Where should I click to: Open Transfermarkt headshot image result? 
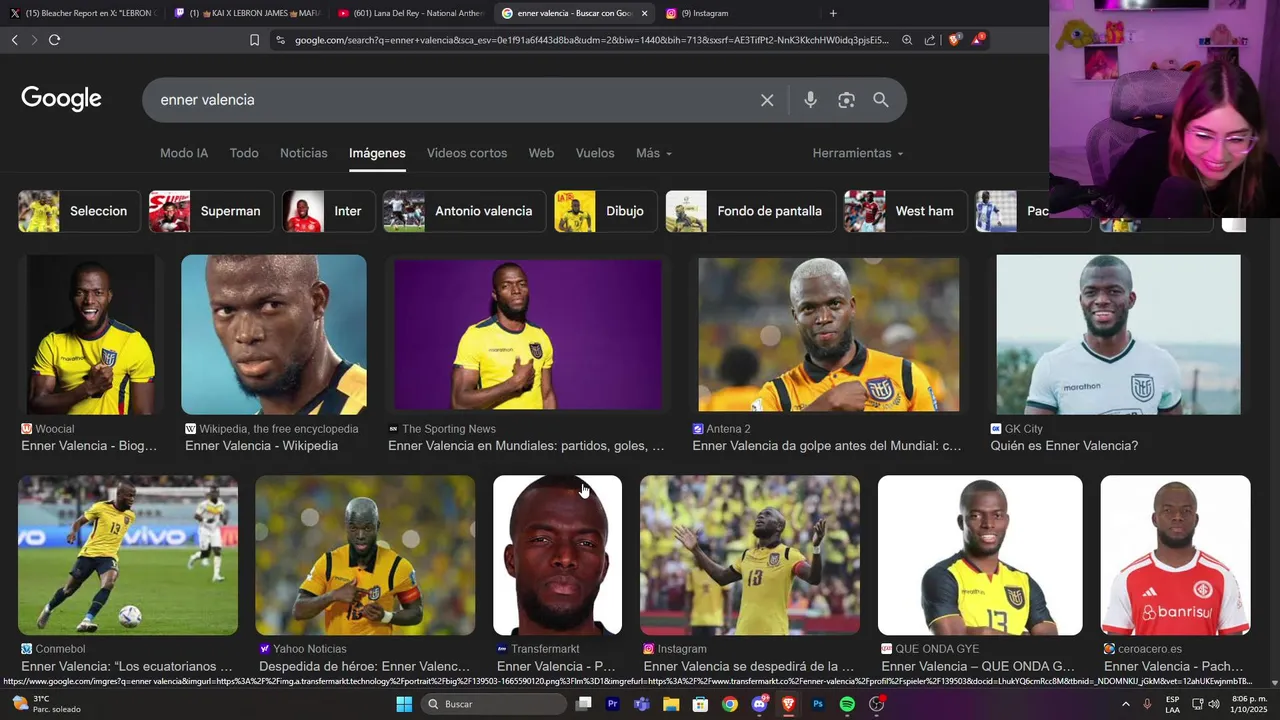pyautogui.click(x=557, y=555)
